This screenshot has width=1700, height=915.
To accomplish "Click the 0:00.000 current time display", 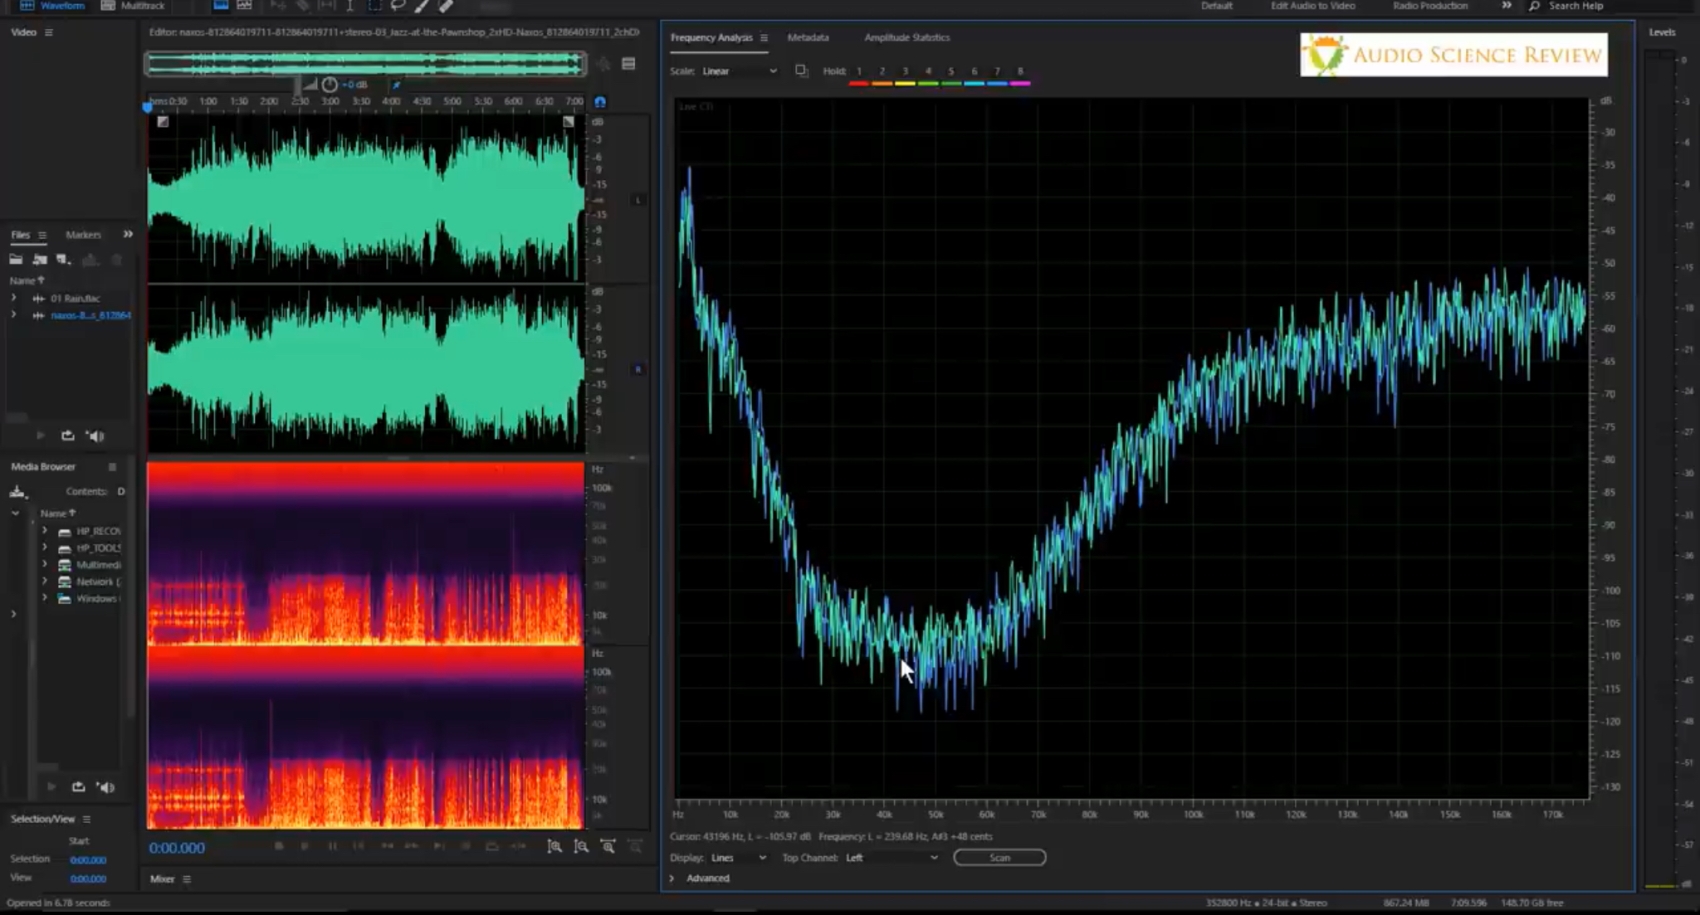I will click(177, 848).
